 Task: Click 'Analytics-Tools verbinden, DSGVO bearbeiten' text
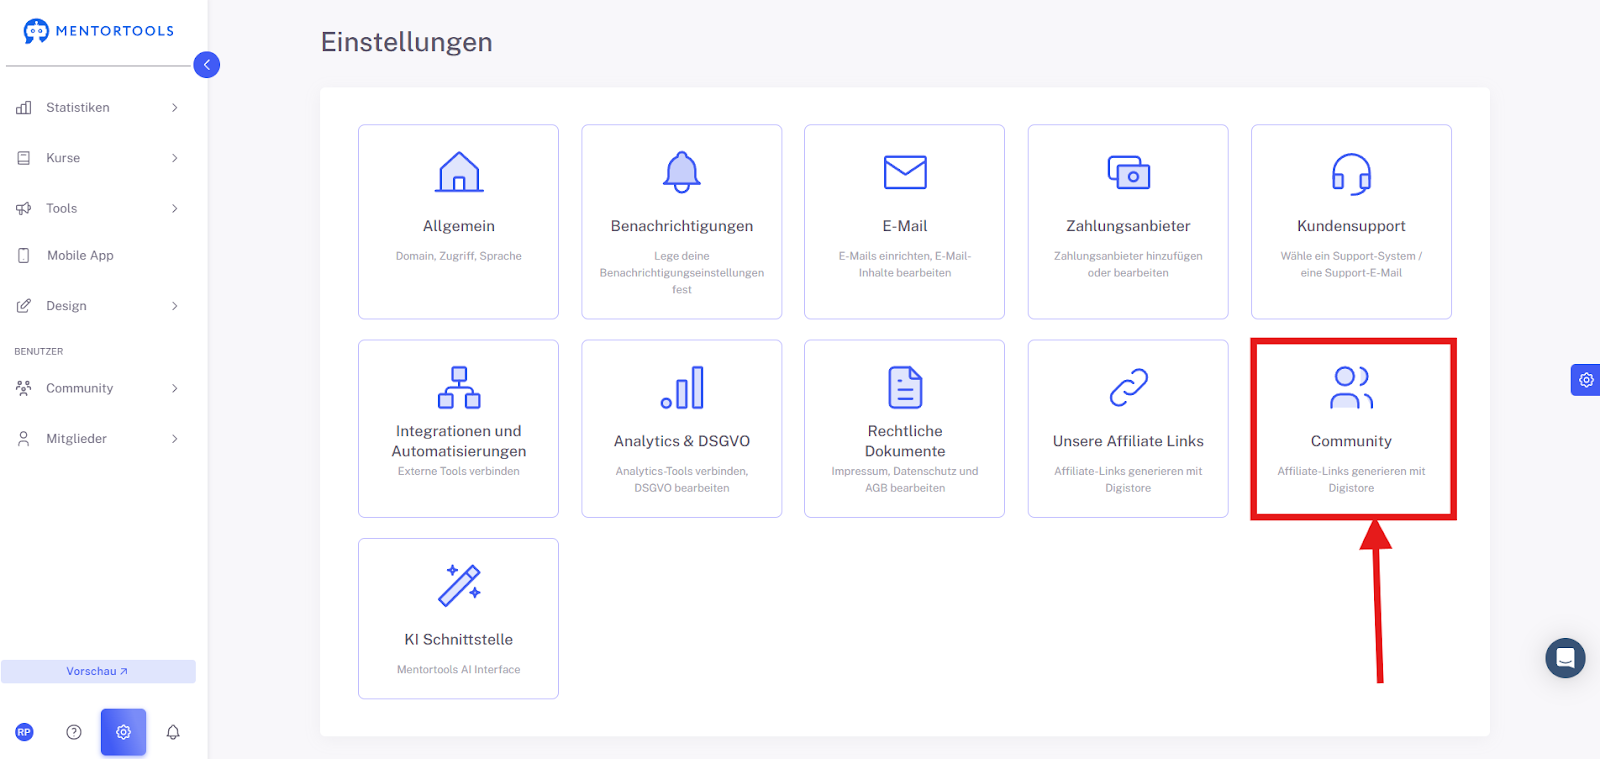coord(682,480)
